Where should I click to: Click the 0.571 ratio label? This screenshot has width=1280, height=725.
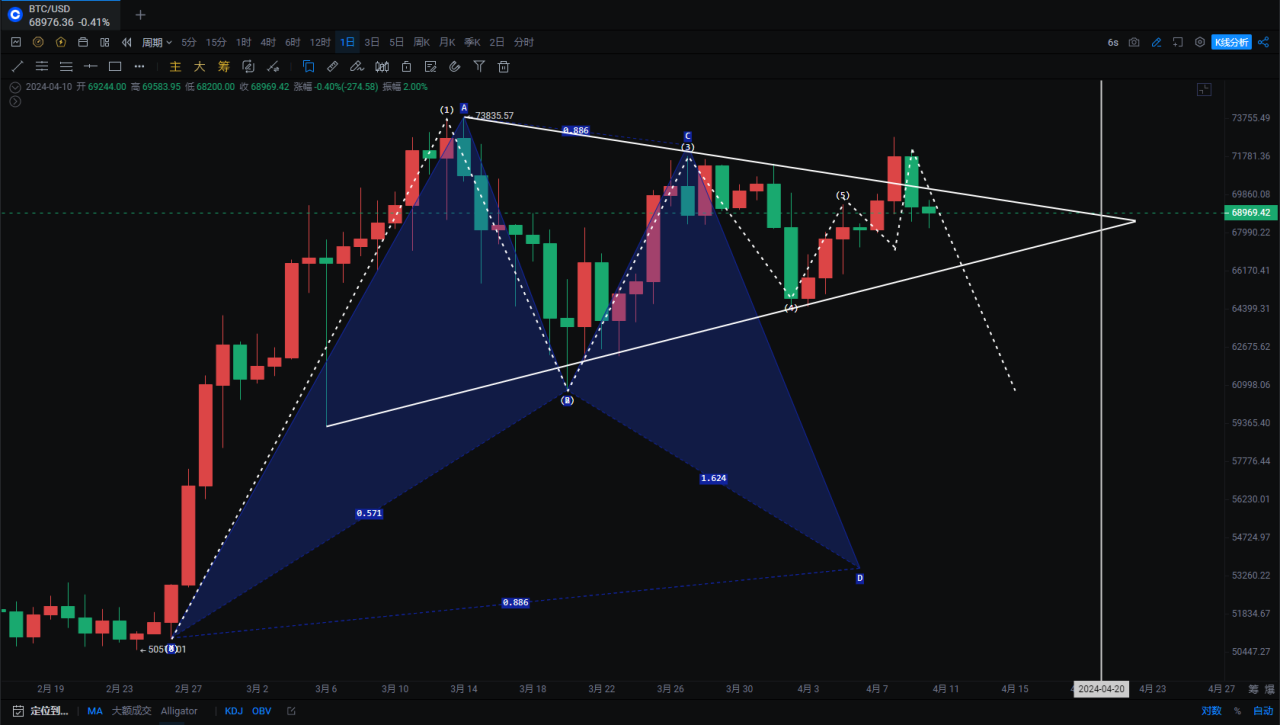[x=369, y=513]
